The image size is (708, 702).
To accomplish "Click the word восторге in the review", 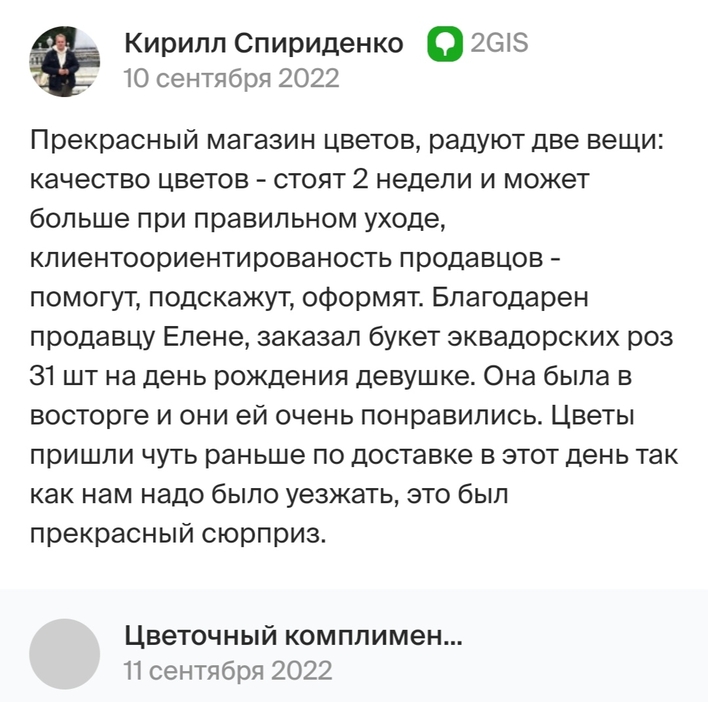I will click(89, 417).
